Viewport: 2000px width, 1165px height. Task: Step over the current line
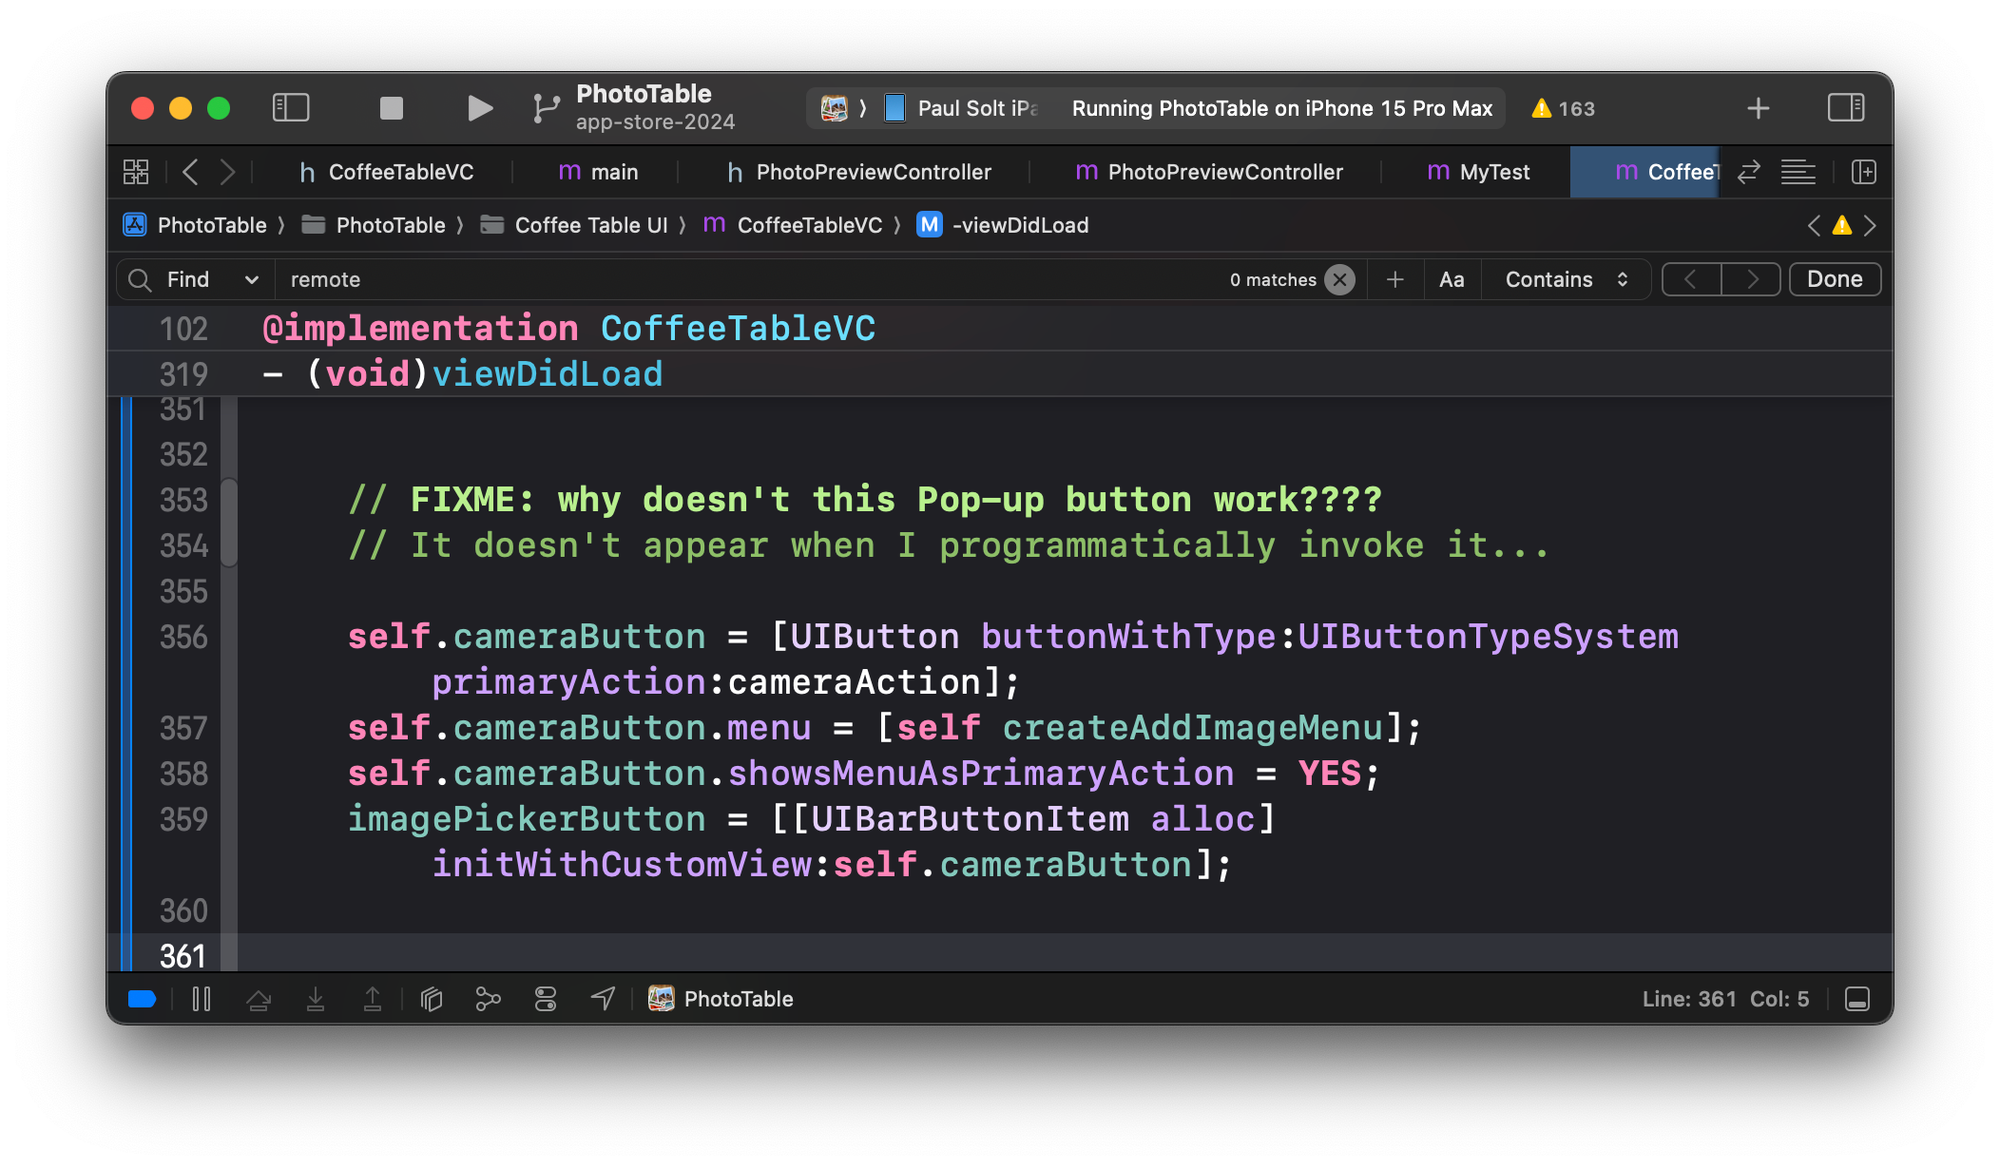pyautogui.click(x=260, y=998)
